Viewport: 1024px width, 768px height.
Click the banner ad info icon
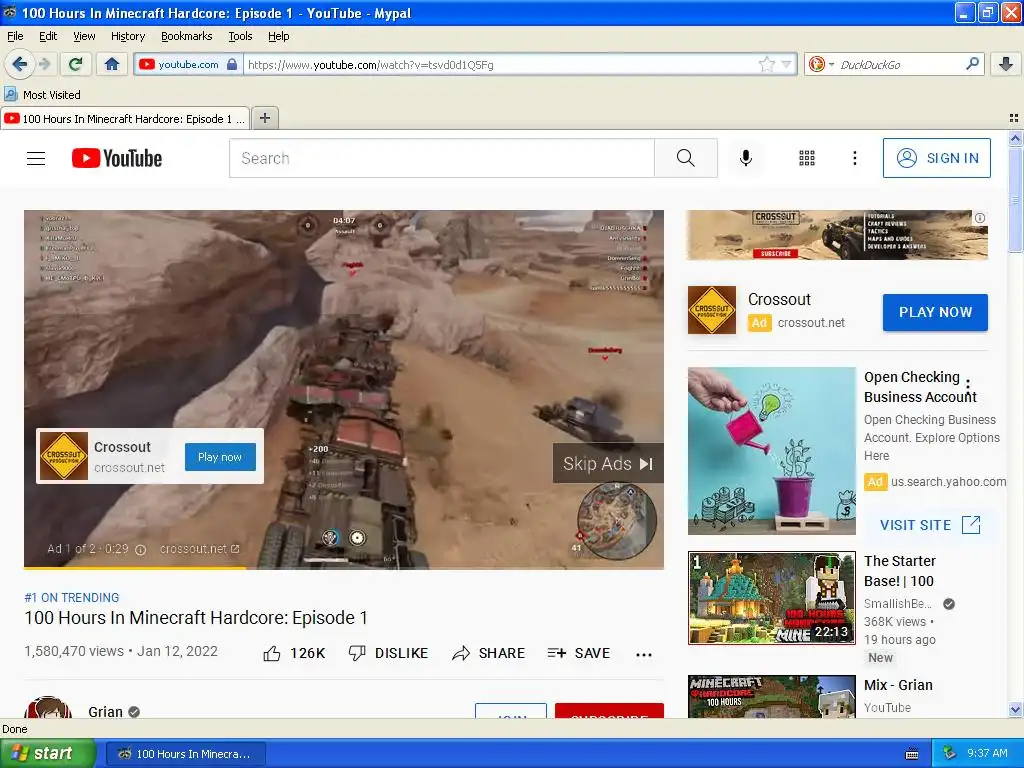(980, 218)
